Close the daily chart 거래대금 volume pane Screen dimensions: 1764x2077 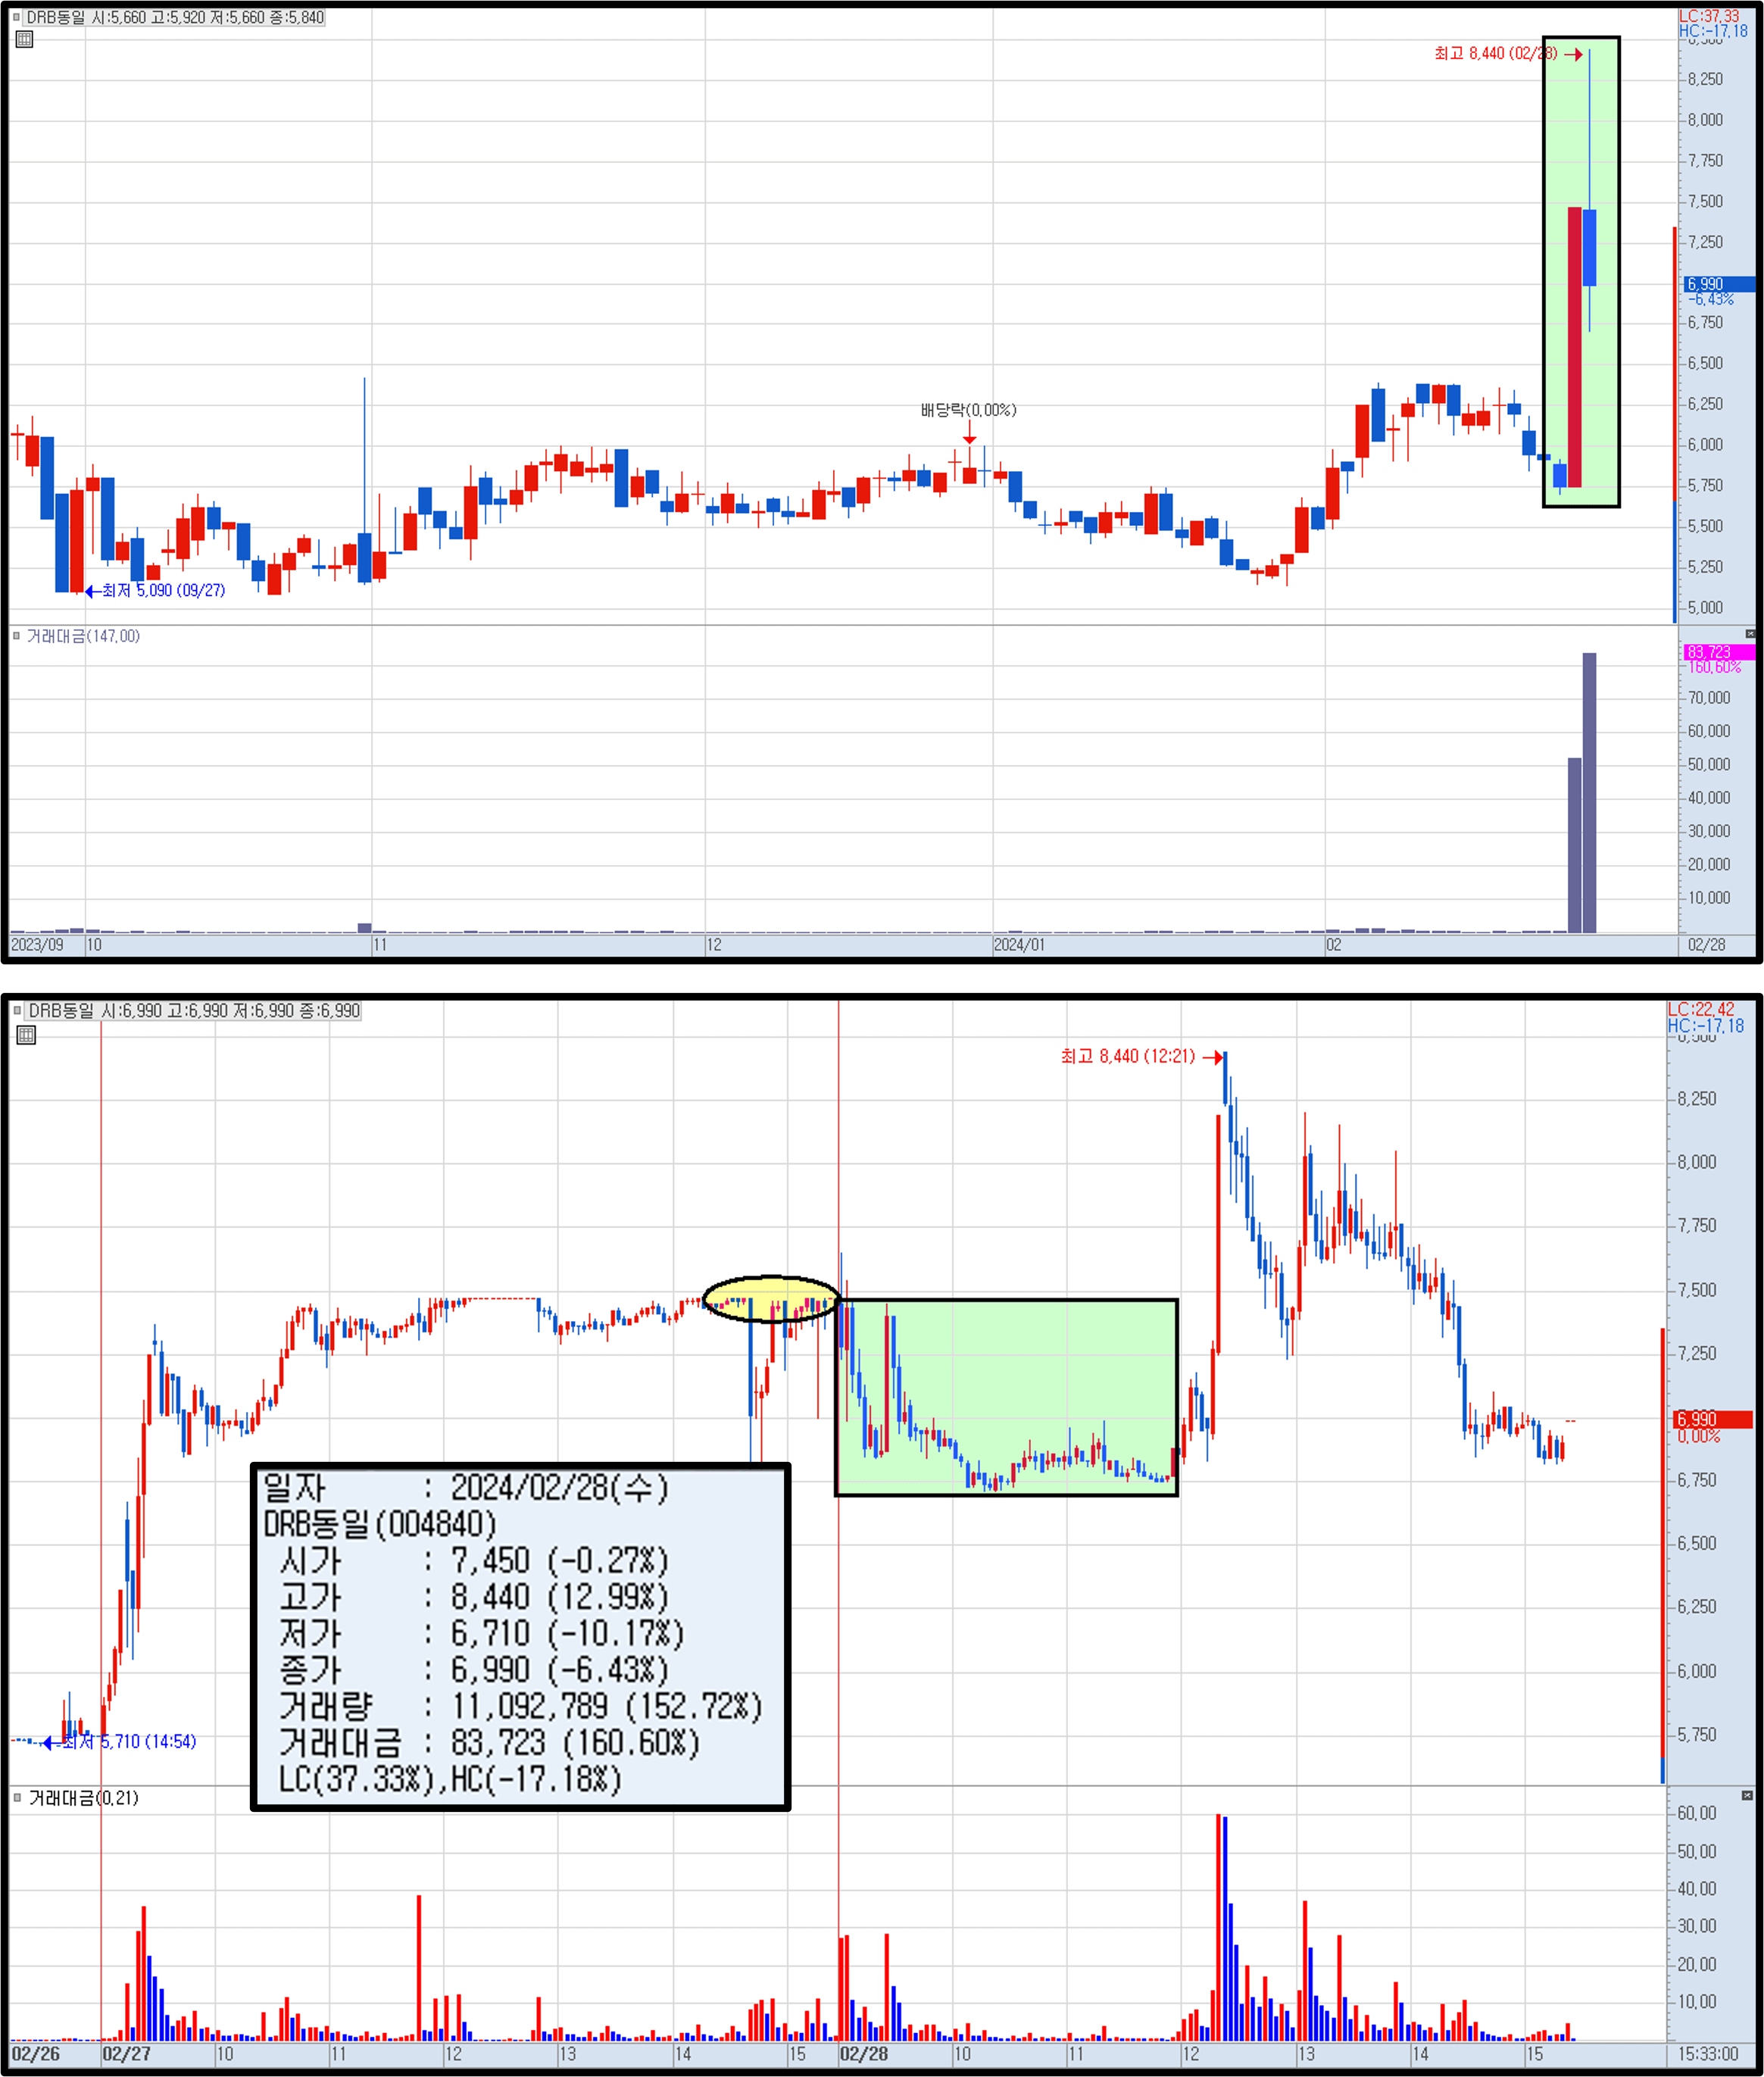pyautogui.click(x=1750, y=634)
